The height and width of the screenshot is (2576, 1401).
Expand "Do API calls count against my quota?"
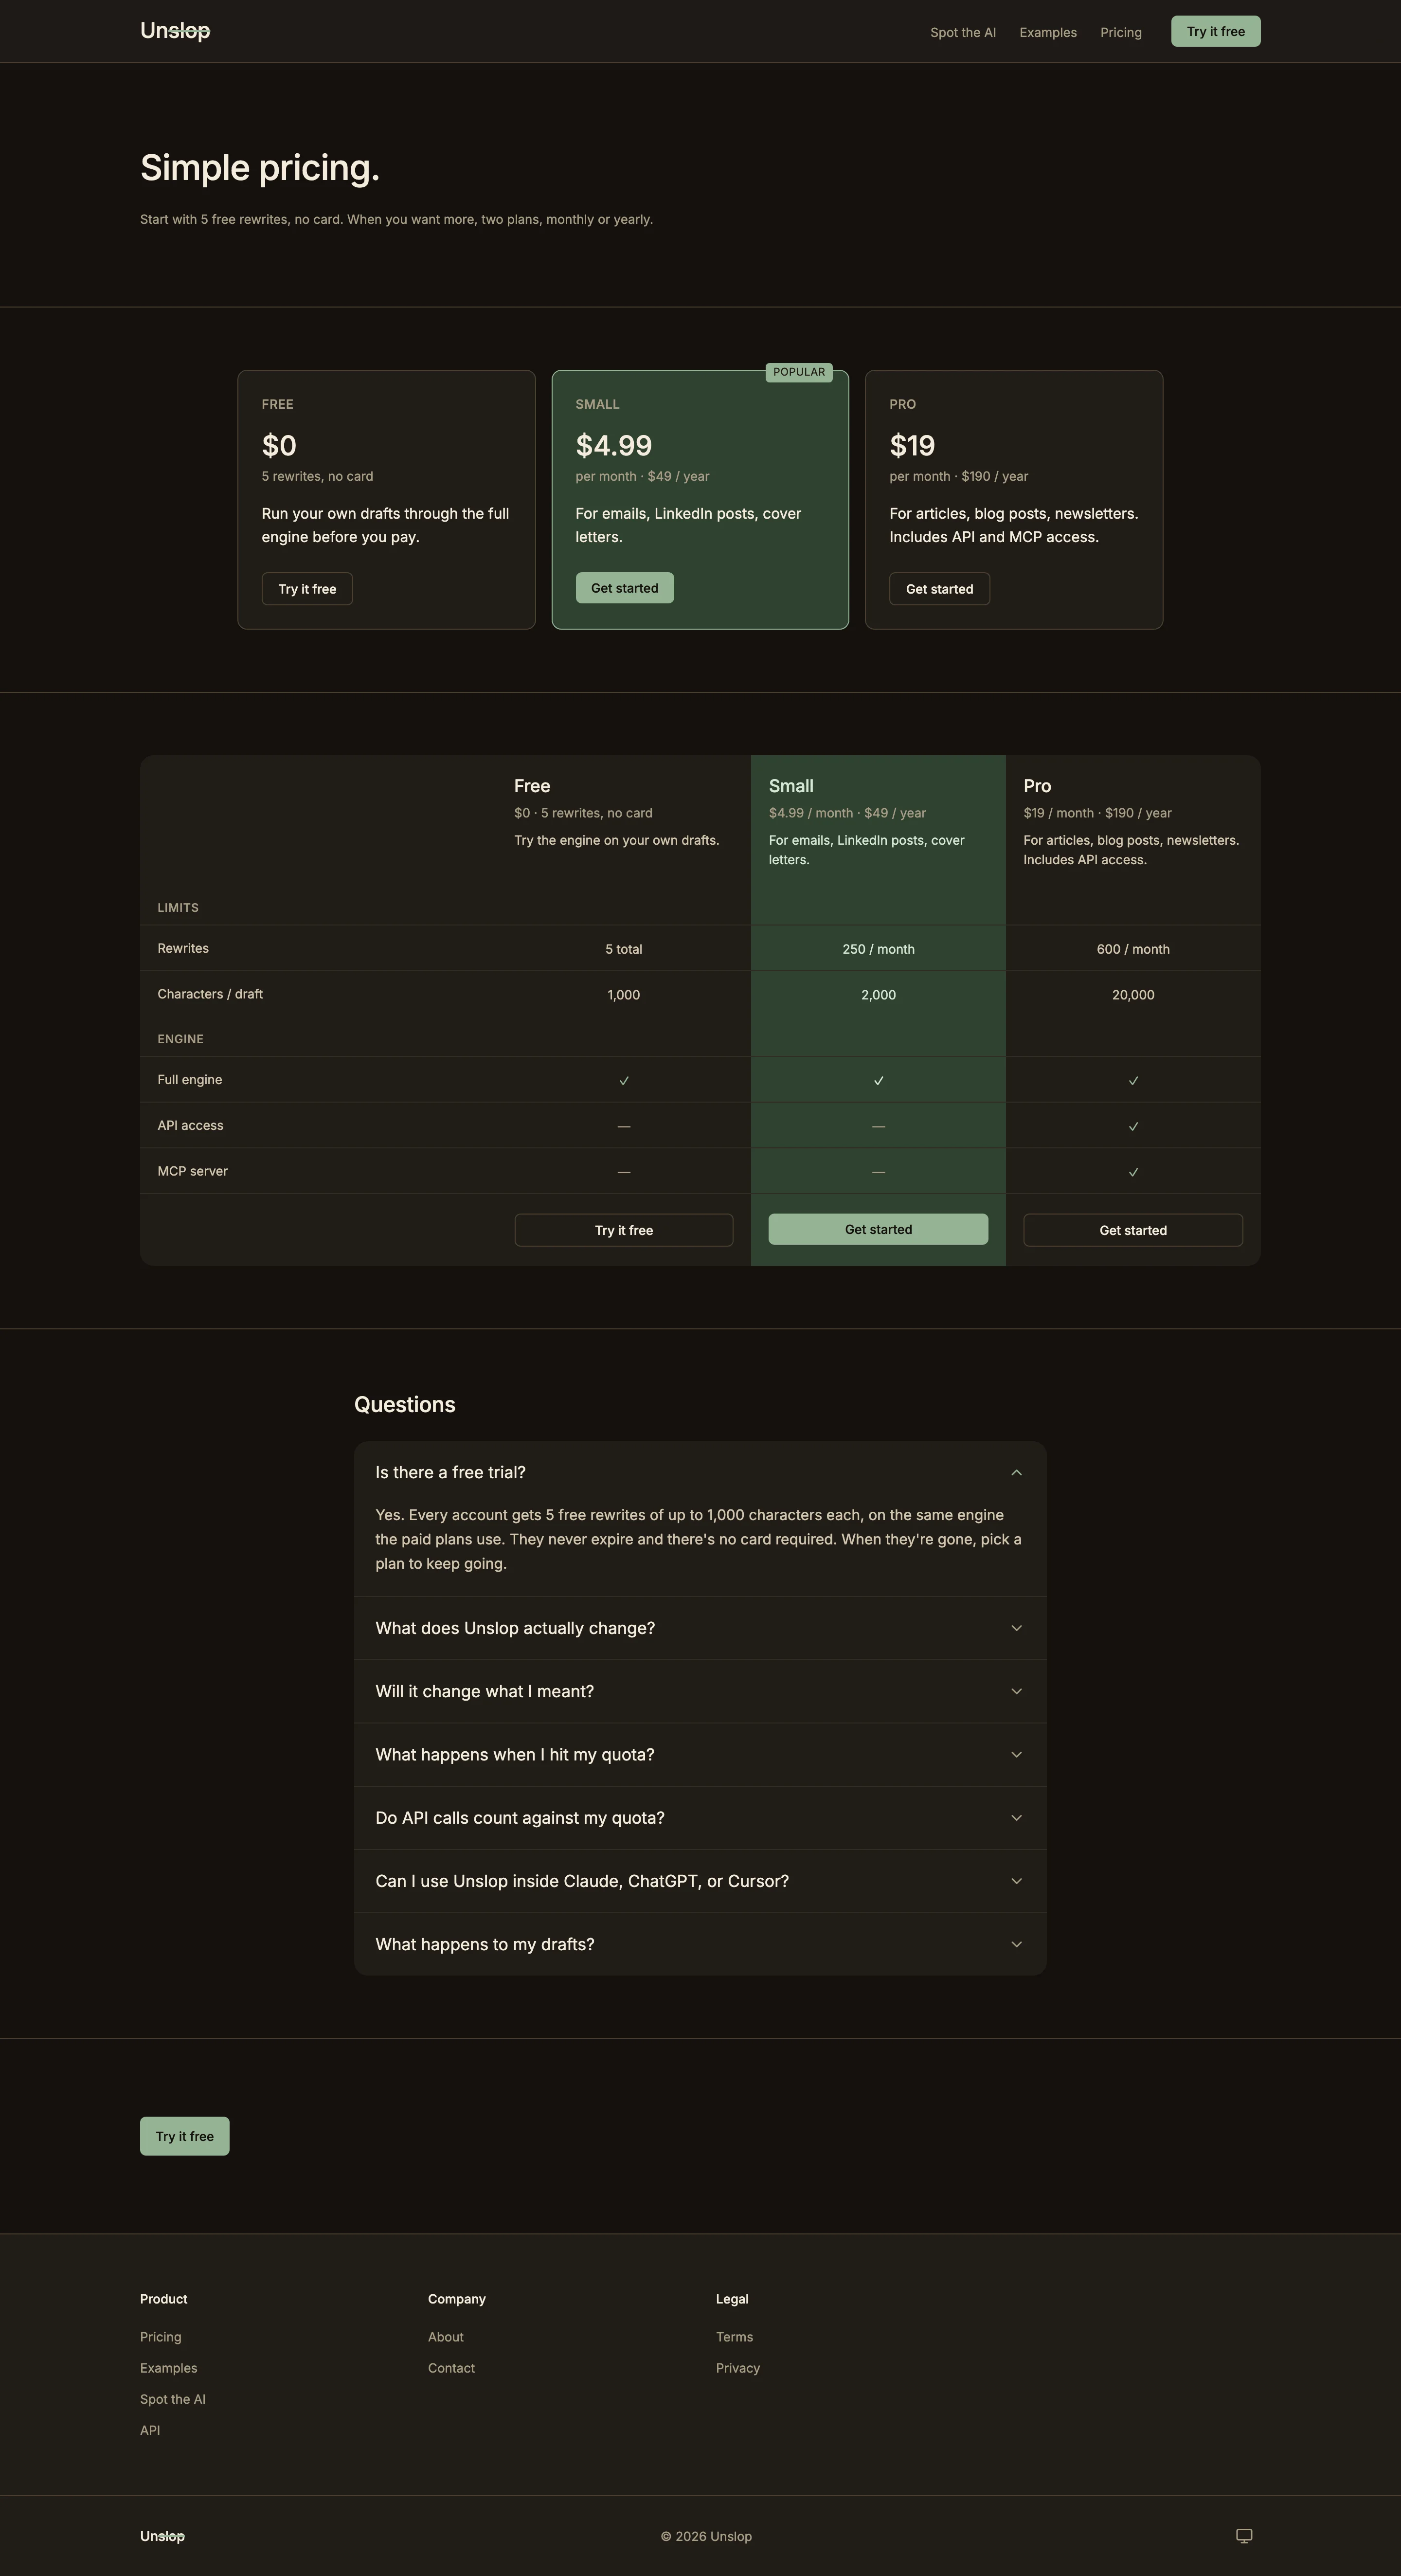pyautogui.click(x=700, y=1817)
